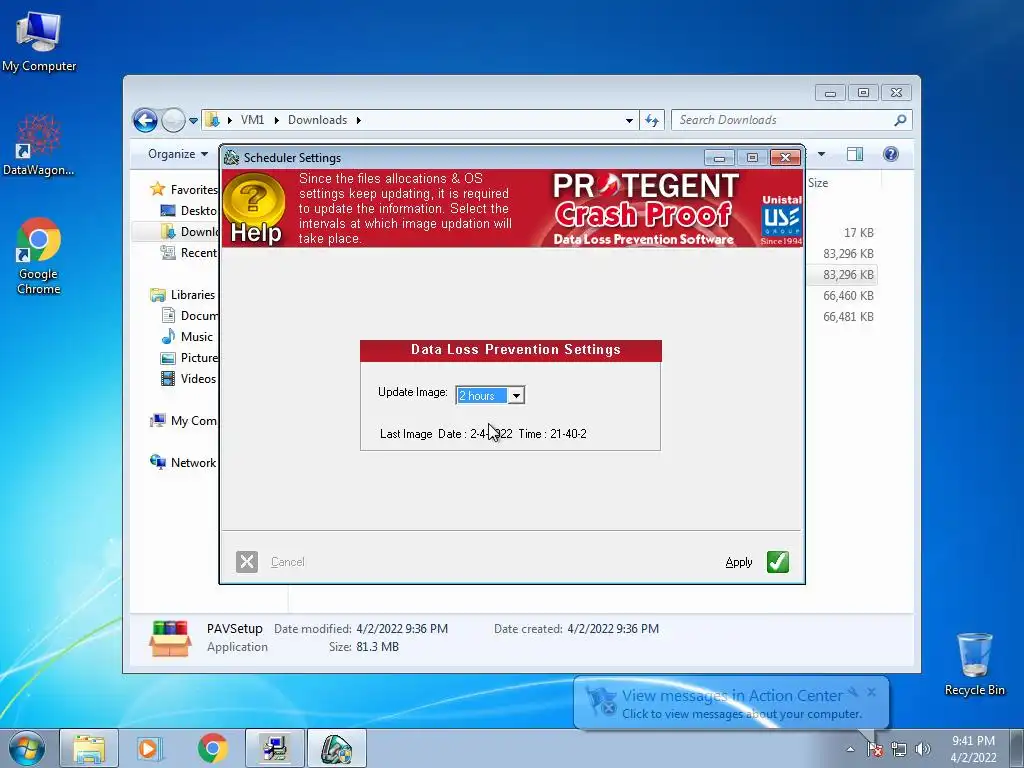Open My Computer desktop icon

pos(39,42)
